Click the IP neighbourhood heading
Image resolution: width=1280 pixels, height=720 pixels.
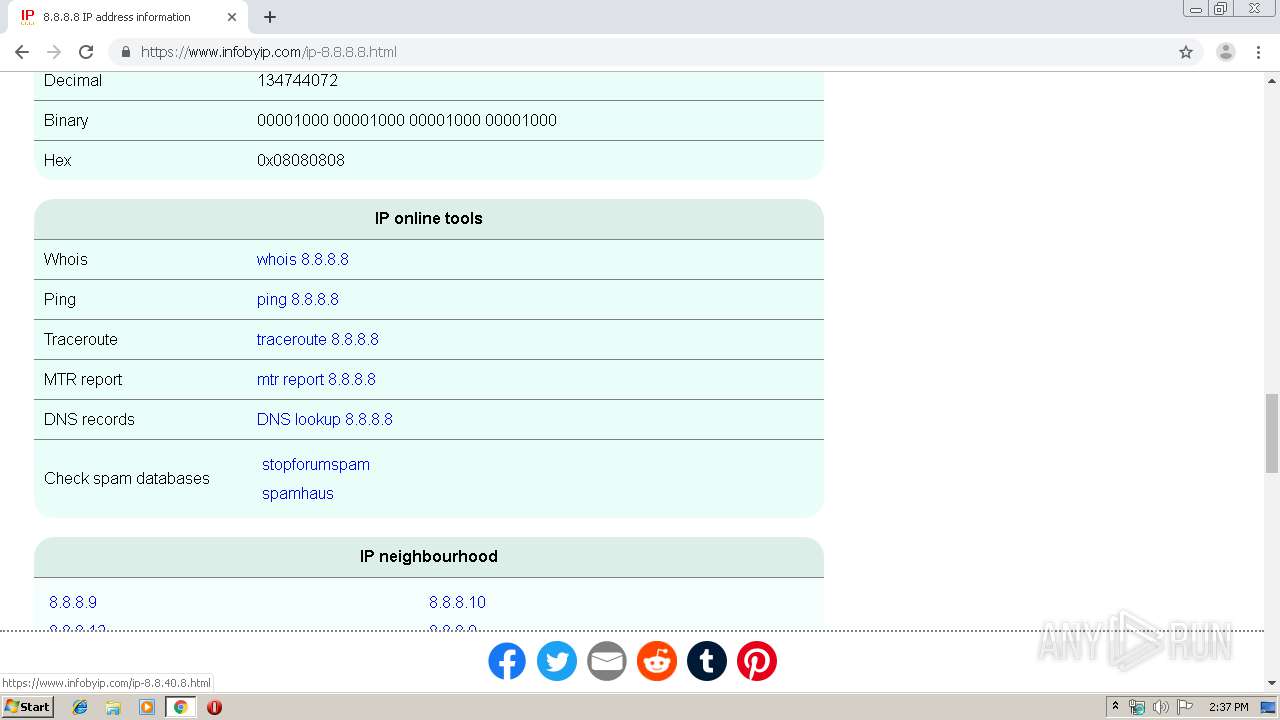point(429,556)
